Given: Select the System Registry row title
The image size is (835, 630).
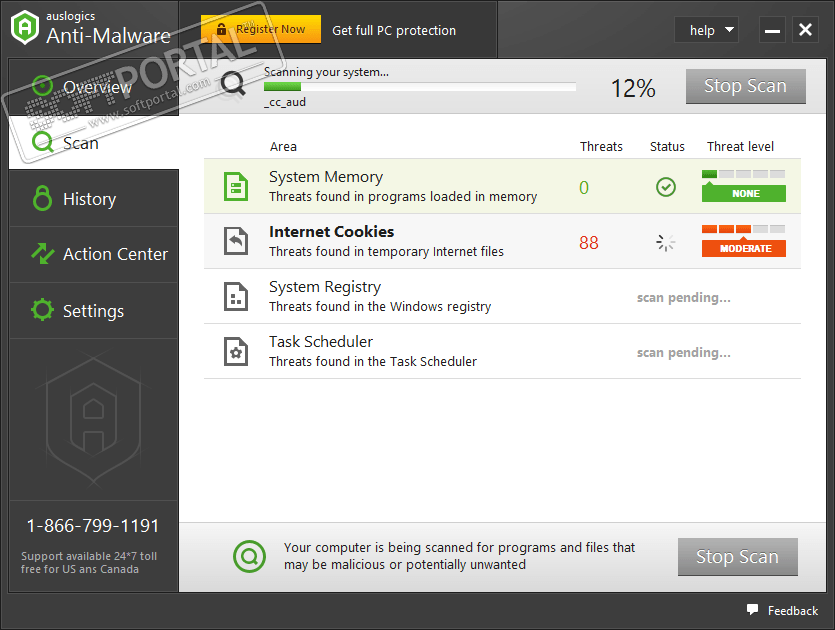Looking at the screenshot, I should coord(325,287).
